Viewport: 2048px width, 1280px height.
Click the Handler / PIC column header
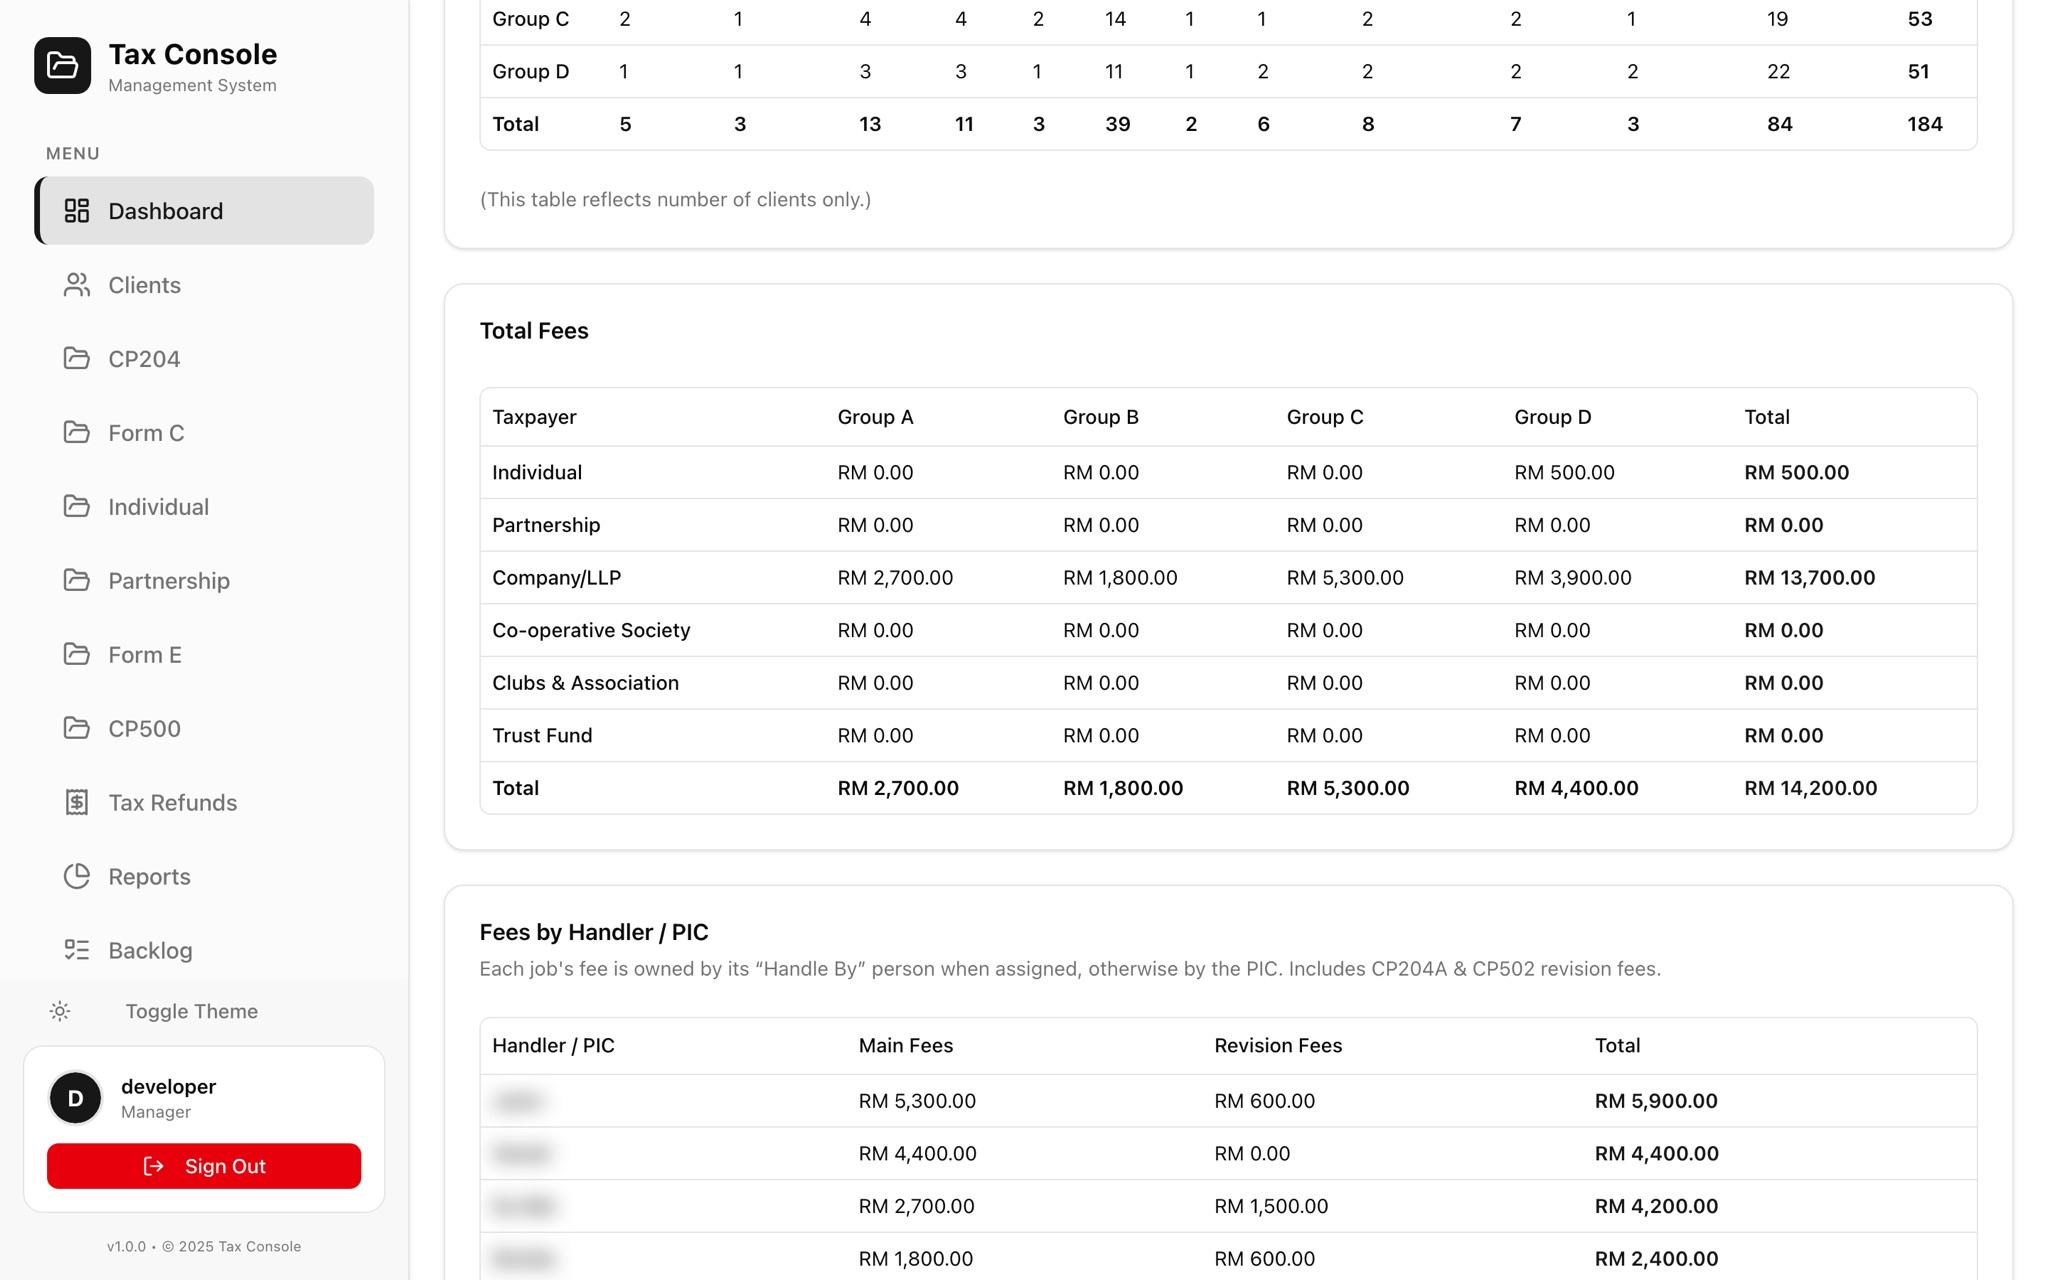553,1046
